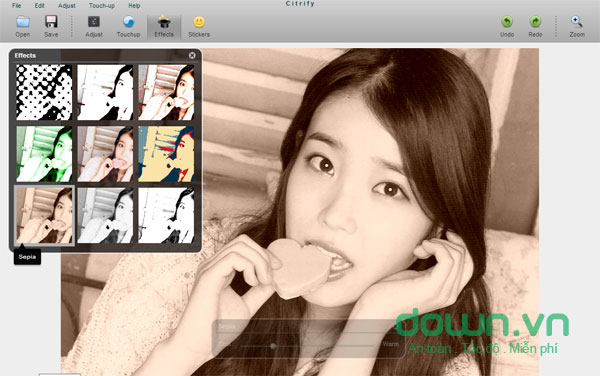Save the image with the Save floppy icon

tap(51, 26)
